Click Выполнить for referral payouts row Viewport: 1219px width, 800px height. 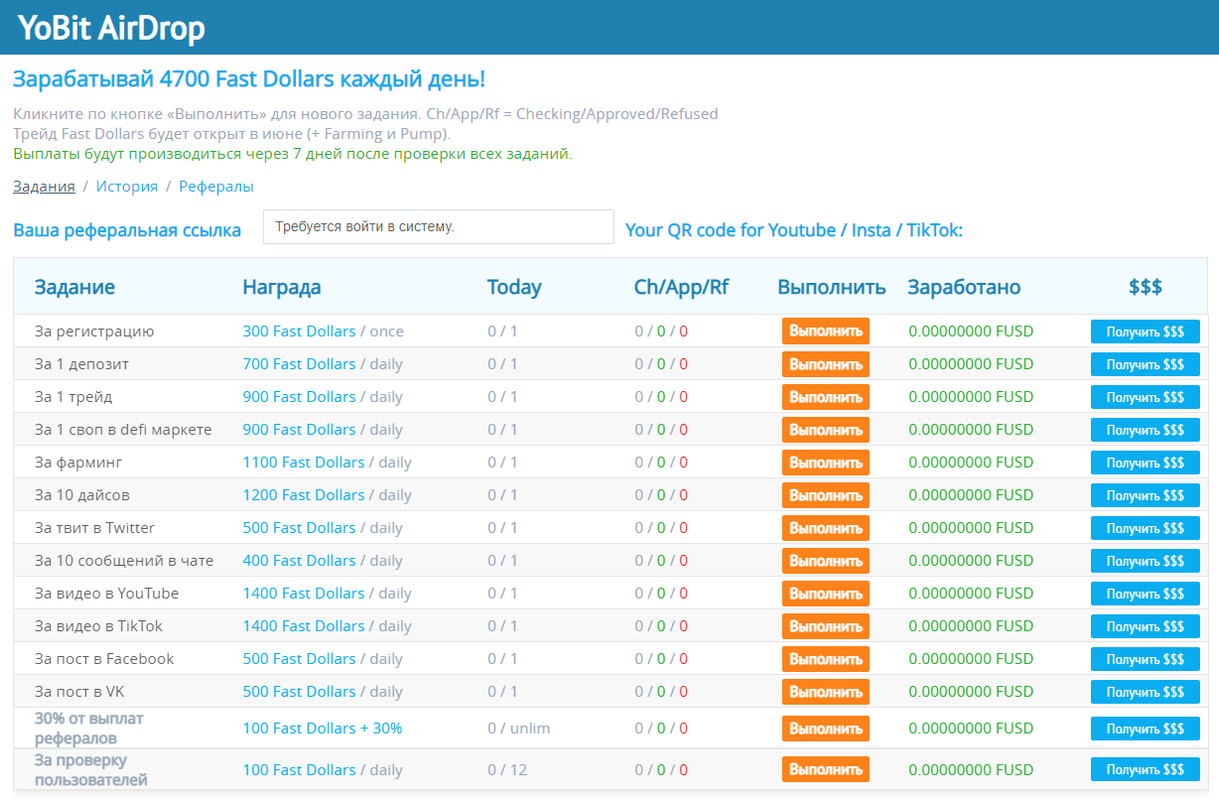click(825, 729)
